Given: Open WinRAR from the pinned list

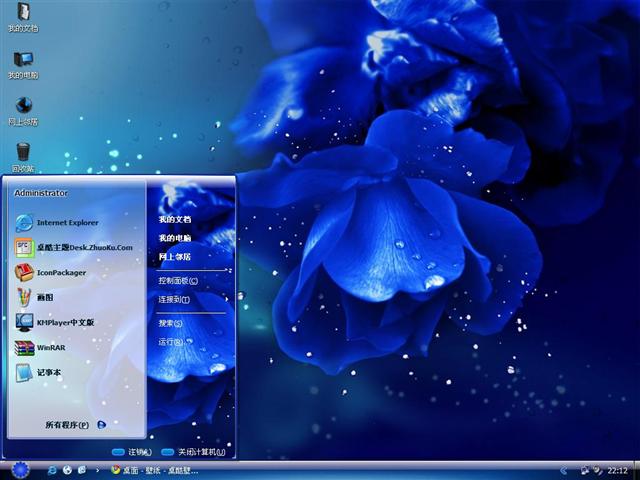Looking at the screenshot, I should coord(50,347).
